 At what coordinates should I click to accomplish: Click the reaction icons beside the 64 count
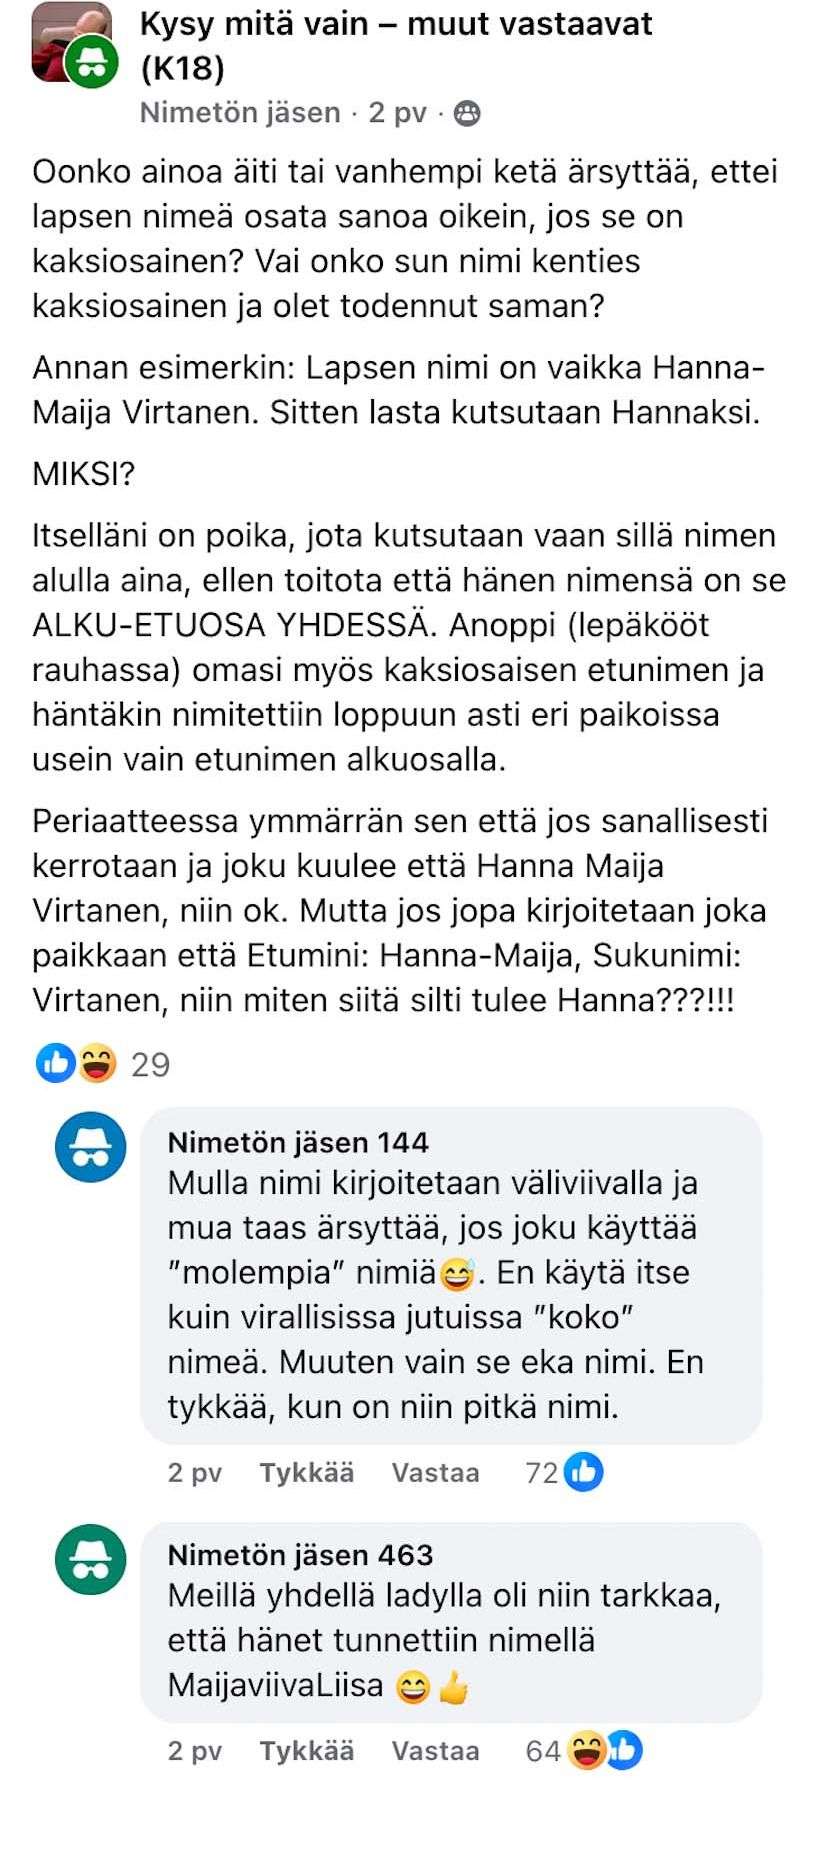tap(604, 1751)
